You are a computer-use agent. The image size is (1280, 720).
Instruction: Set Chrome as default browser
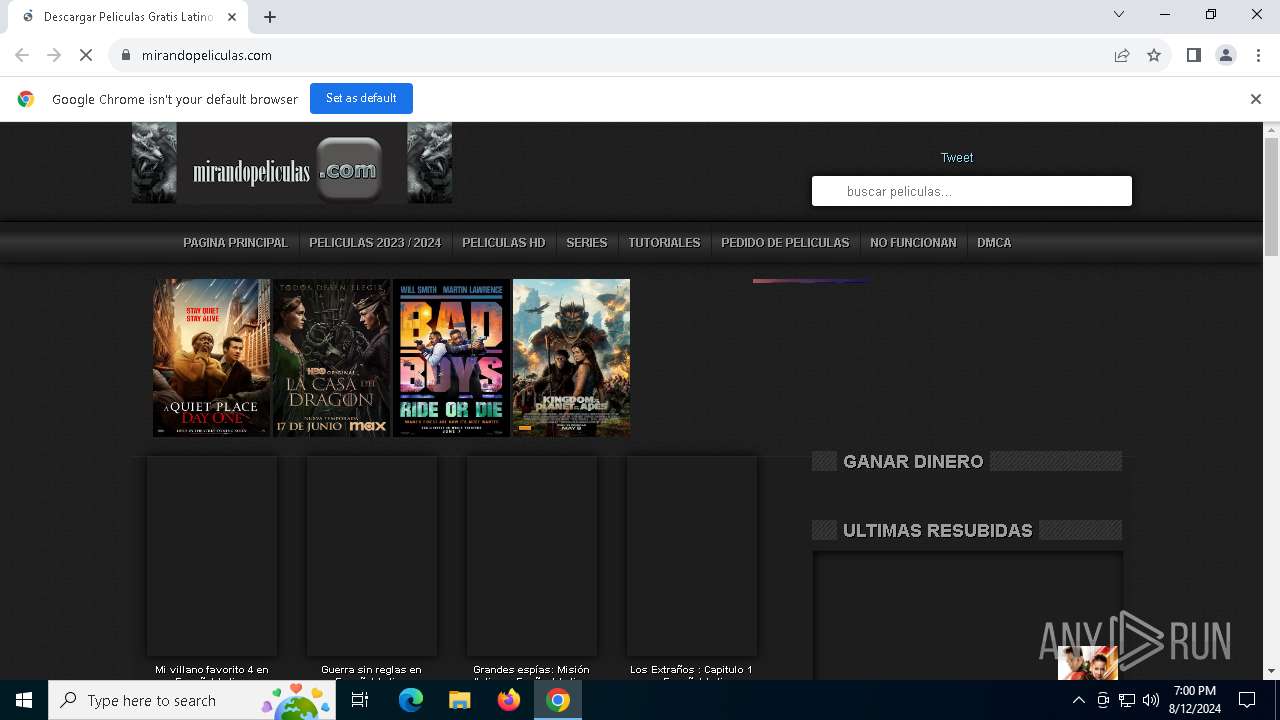pyautogui.click(x=361, y=98)
